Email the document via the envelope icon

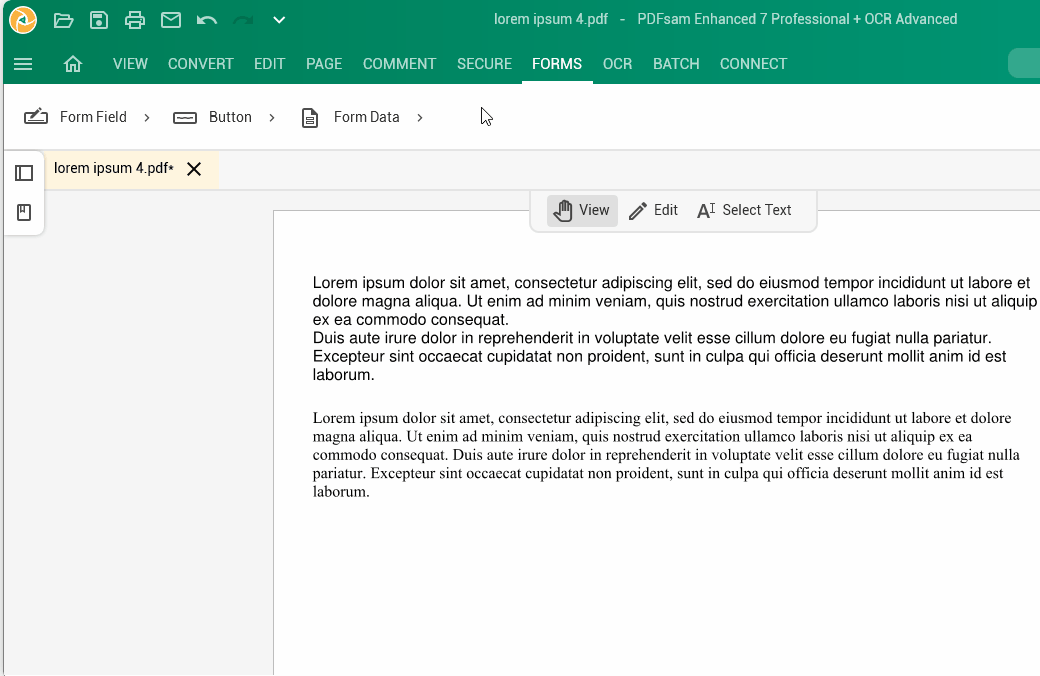[x=168, y=19]
